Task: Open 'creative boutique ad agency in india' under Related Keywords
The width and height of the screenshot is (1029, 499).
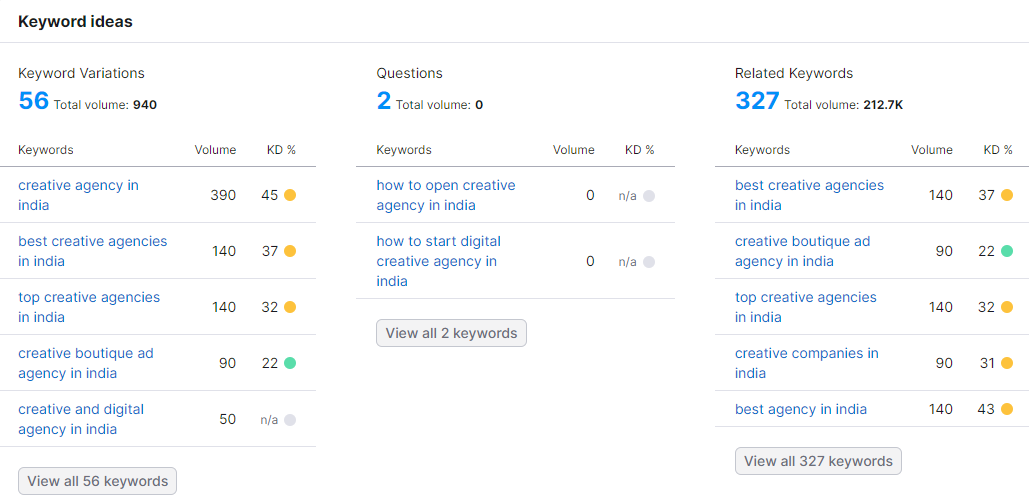Action: pos(802,251)
